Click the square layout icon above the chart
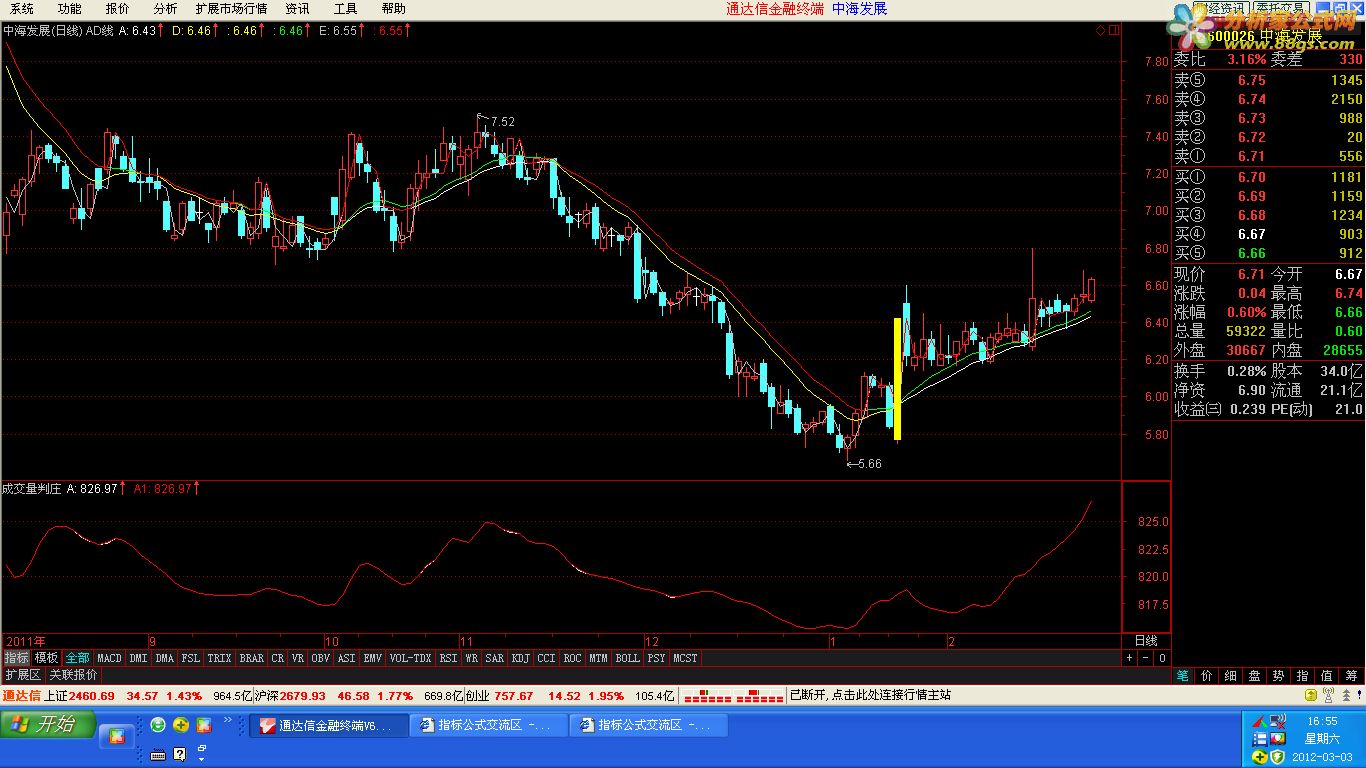This screenshot has height=768, width=1366. click(x=1112, y=31)
